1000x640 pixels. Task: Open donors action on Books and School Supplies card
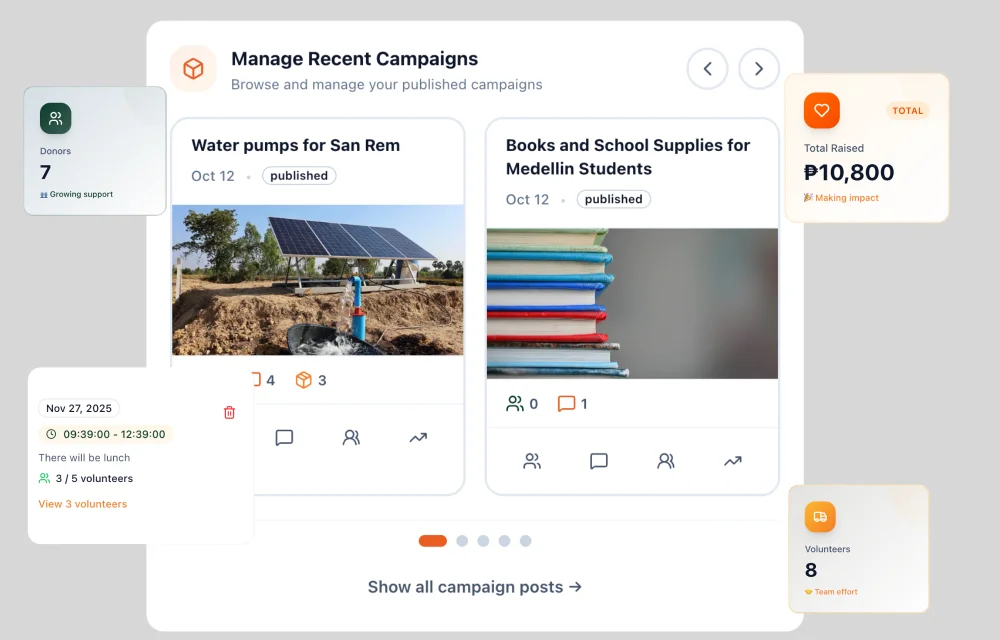coord(532,461)
